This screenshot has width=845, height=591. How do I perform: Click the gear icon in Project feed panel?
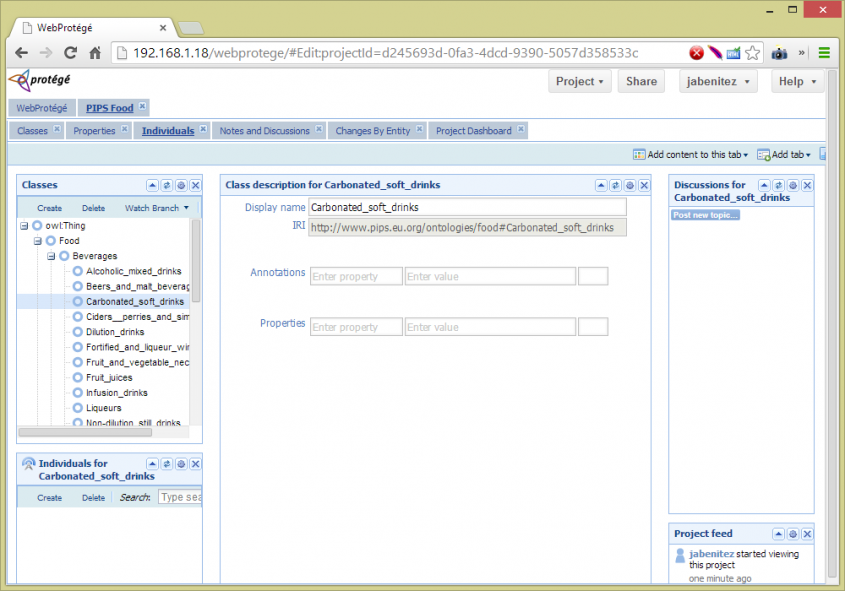tap(793, 534)
